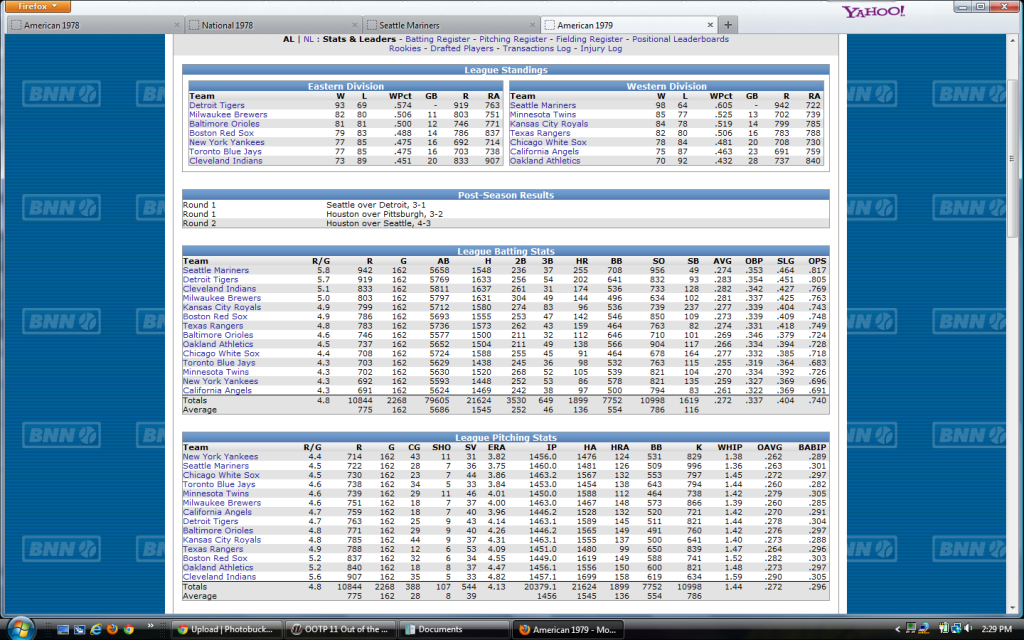Screen dimensions: 1024x640
Task: Click the page's vertical scrollbar thumb
Action: click(x=1012, y=159)
